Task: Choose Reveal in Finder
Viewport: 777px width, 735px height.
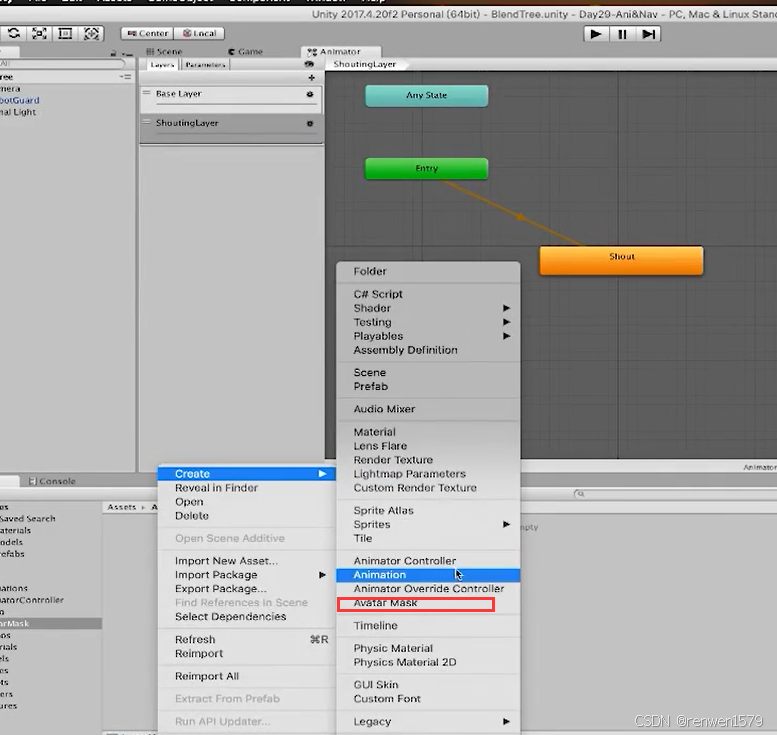Action: click(x=246, y=488)
